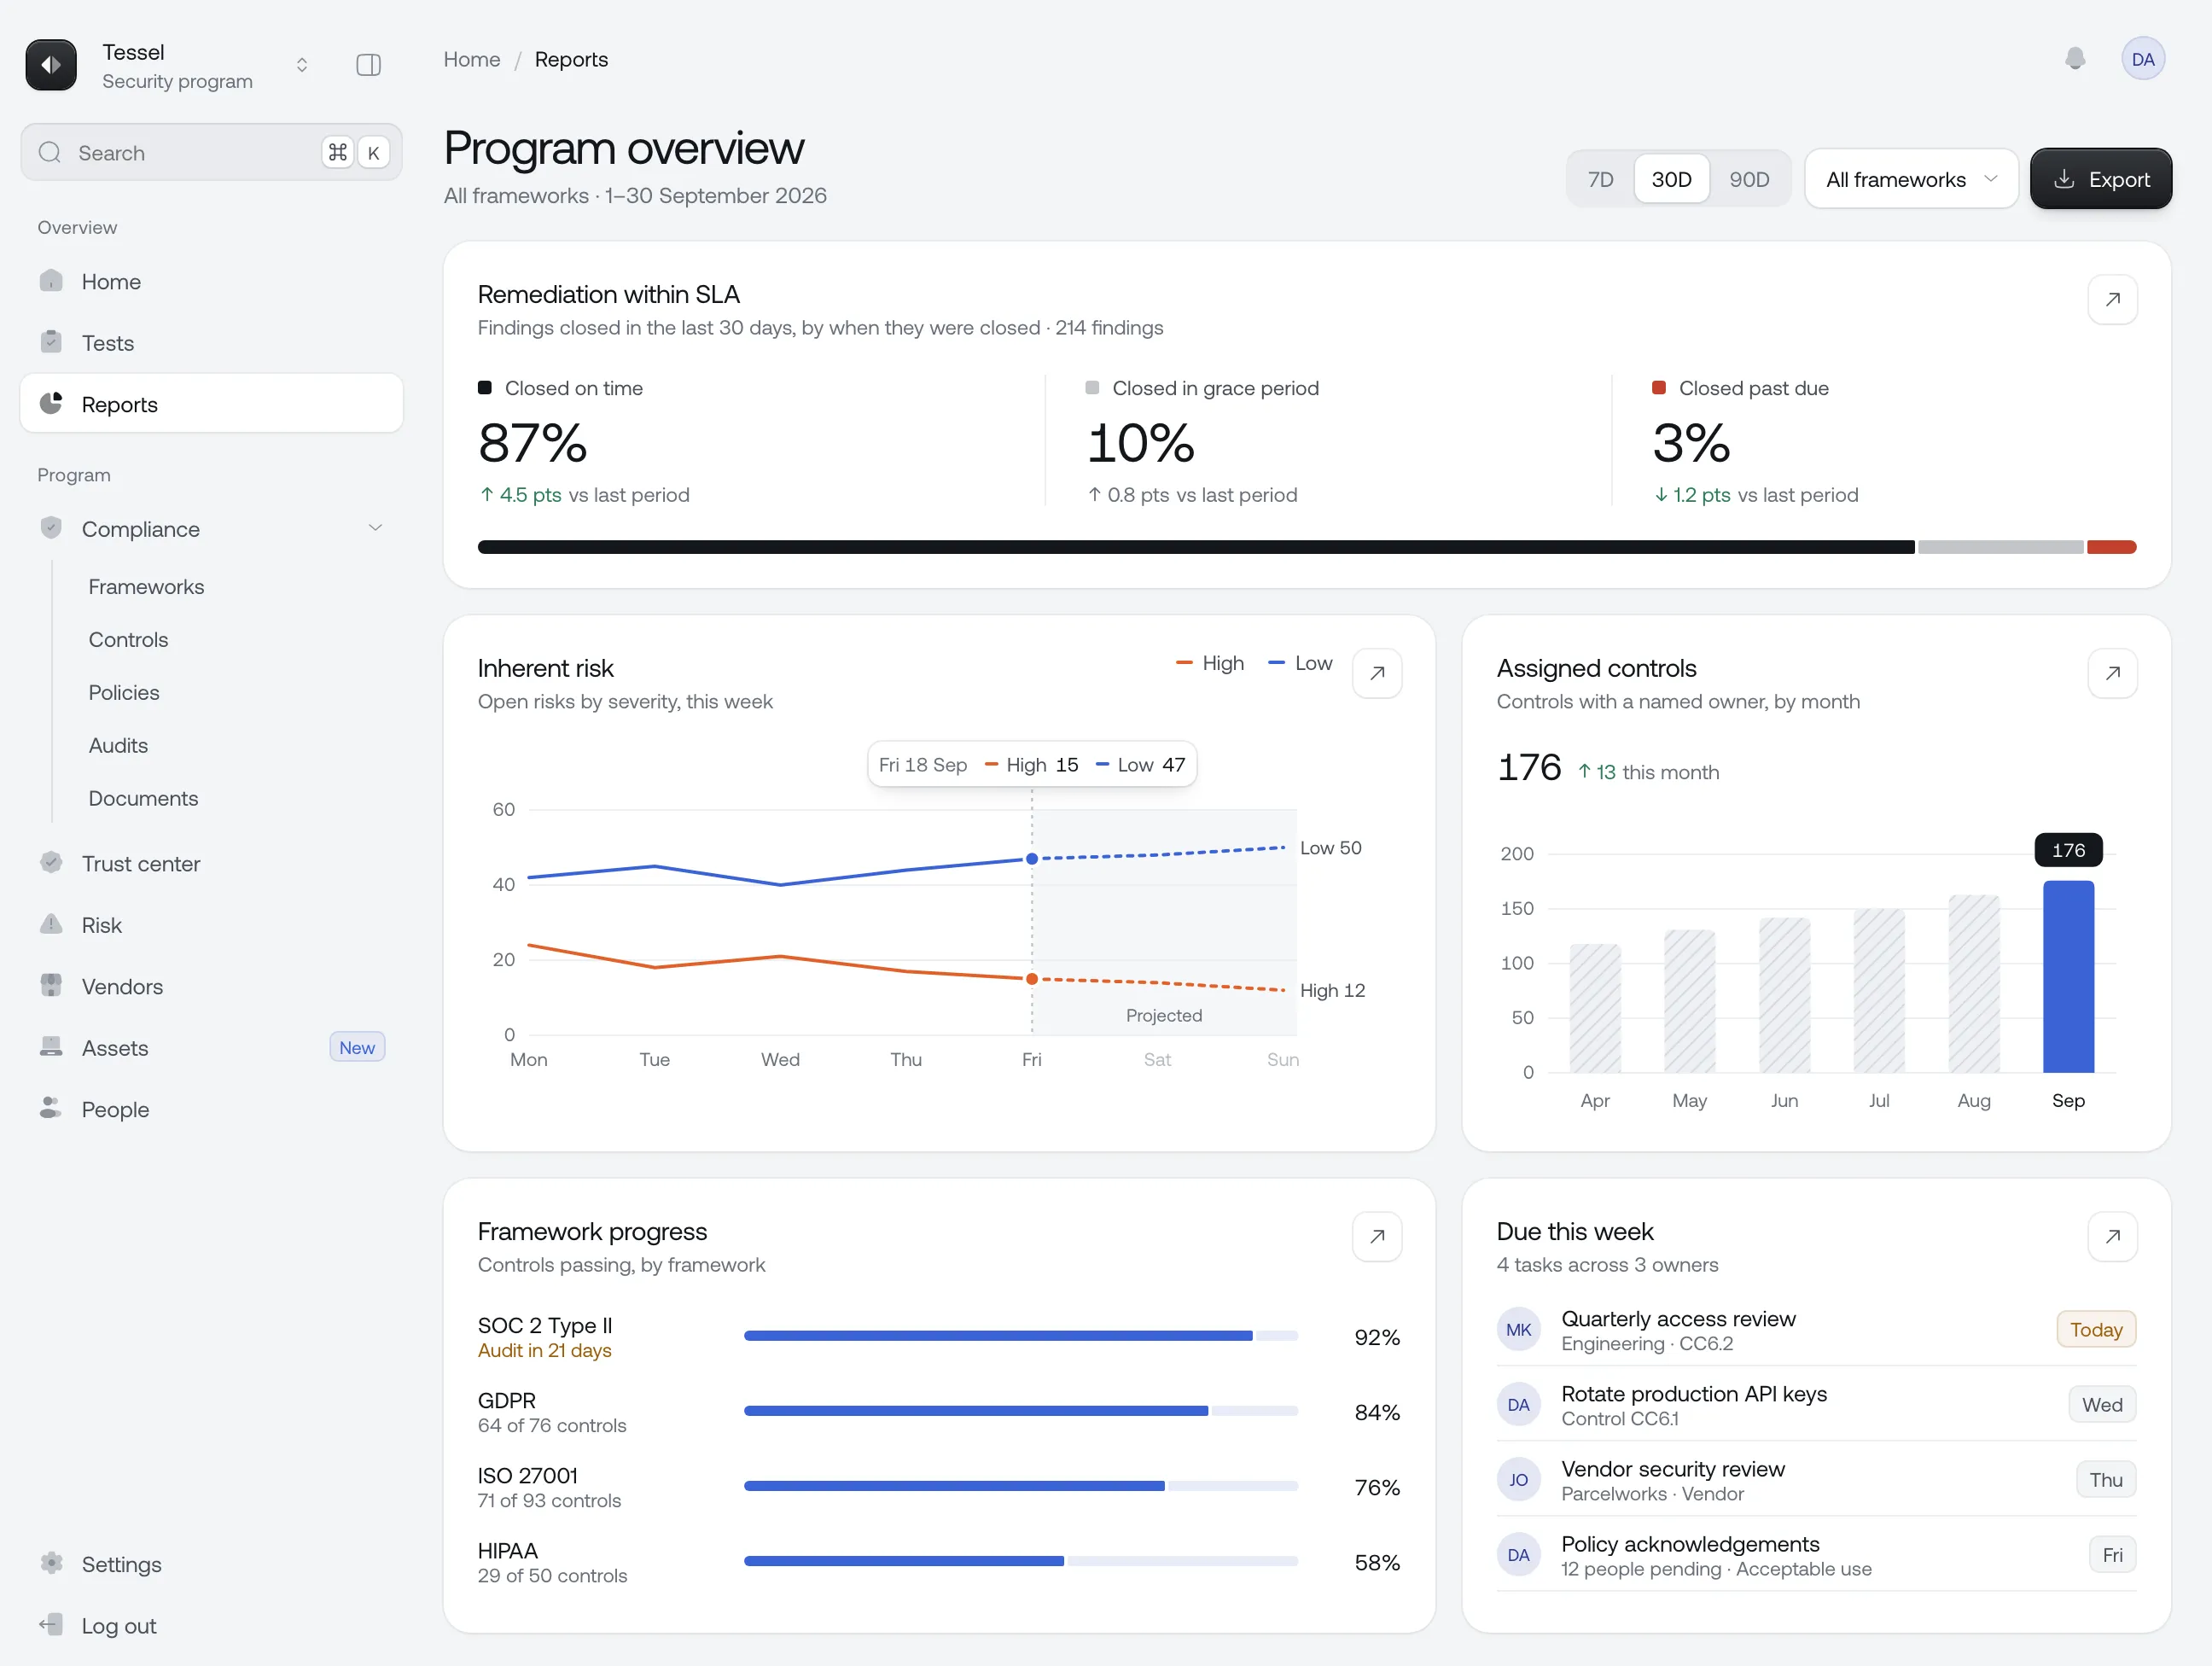
Task: Switch the time range to 7D
Action: (1600, 179)
